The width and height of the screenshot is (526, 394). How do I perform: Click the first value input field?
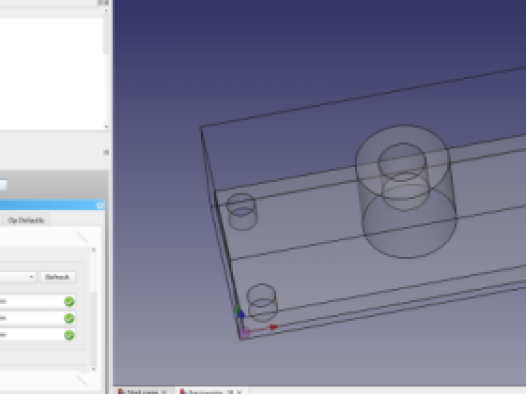coord(32,301)
